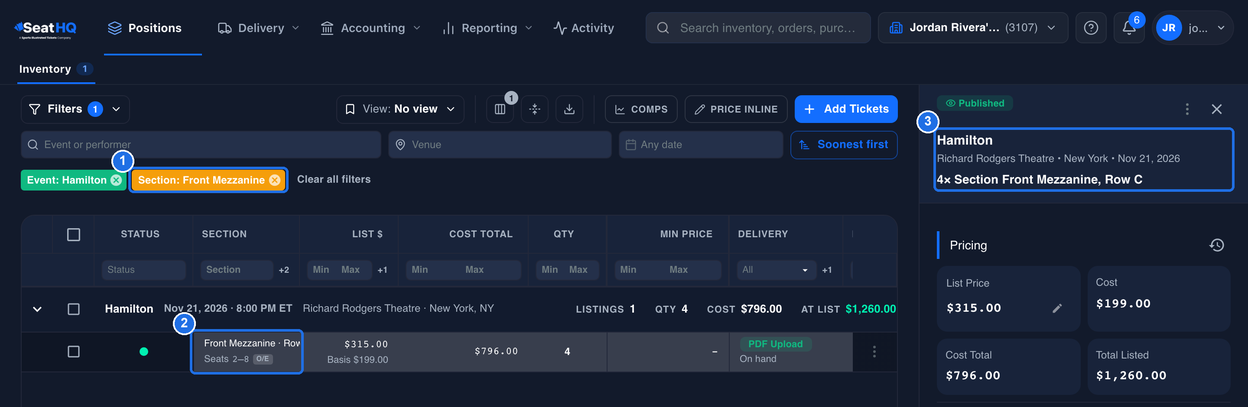This screenshot has width=1248, height=407.
Task: Click the Any date filter field
Action: tap(701, 144)
